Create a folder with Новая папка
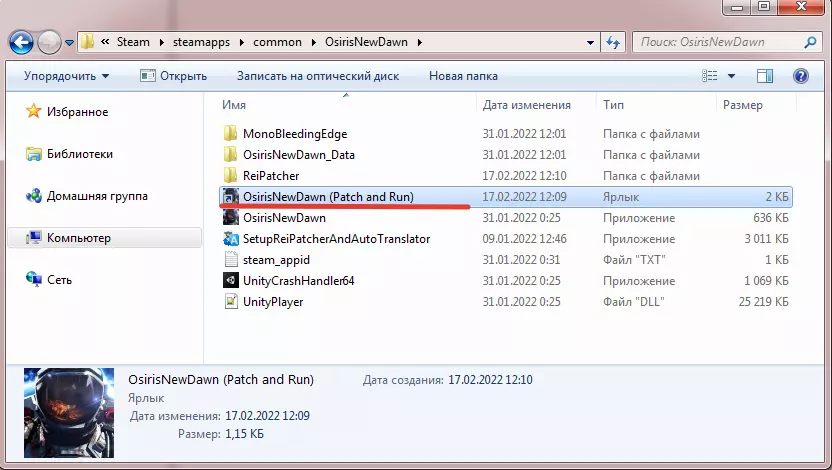 pyautogui.click(x=463, y=76)
